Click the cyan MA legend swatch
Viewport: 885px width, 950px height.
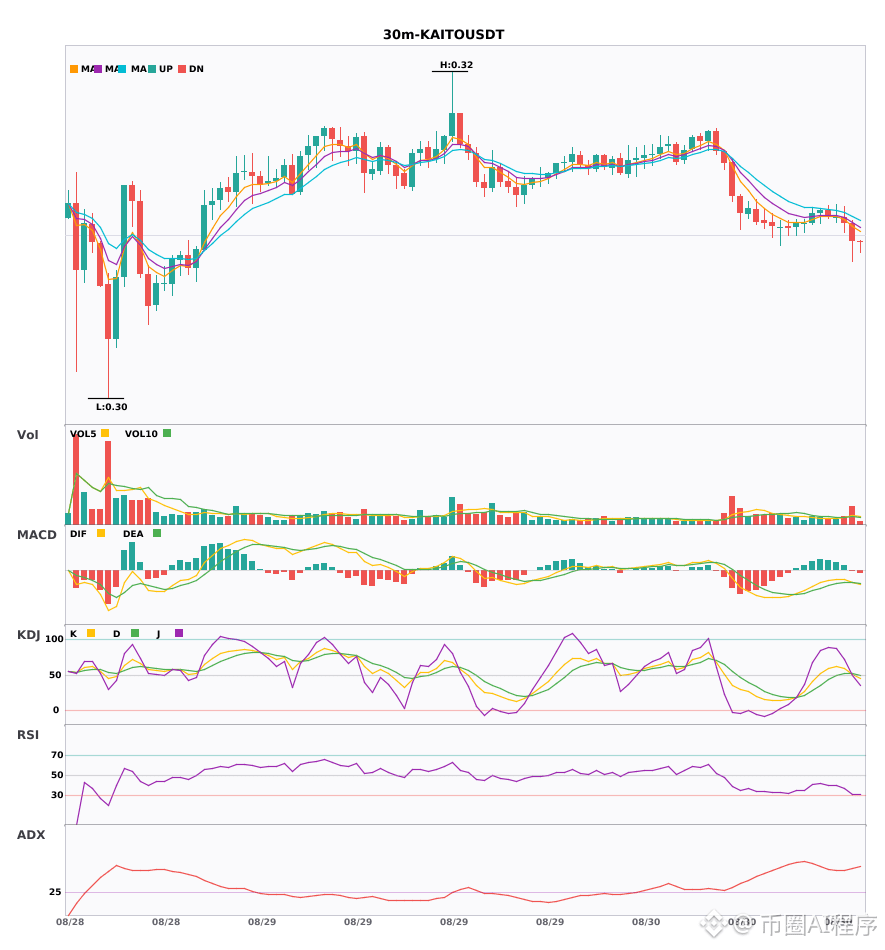122,69
